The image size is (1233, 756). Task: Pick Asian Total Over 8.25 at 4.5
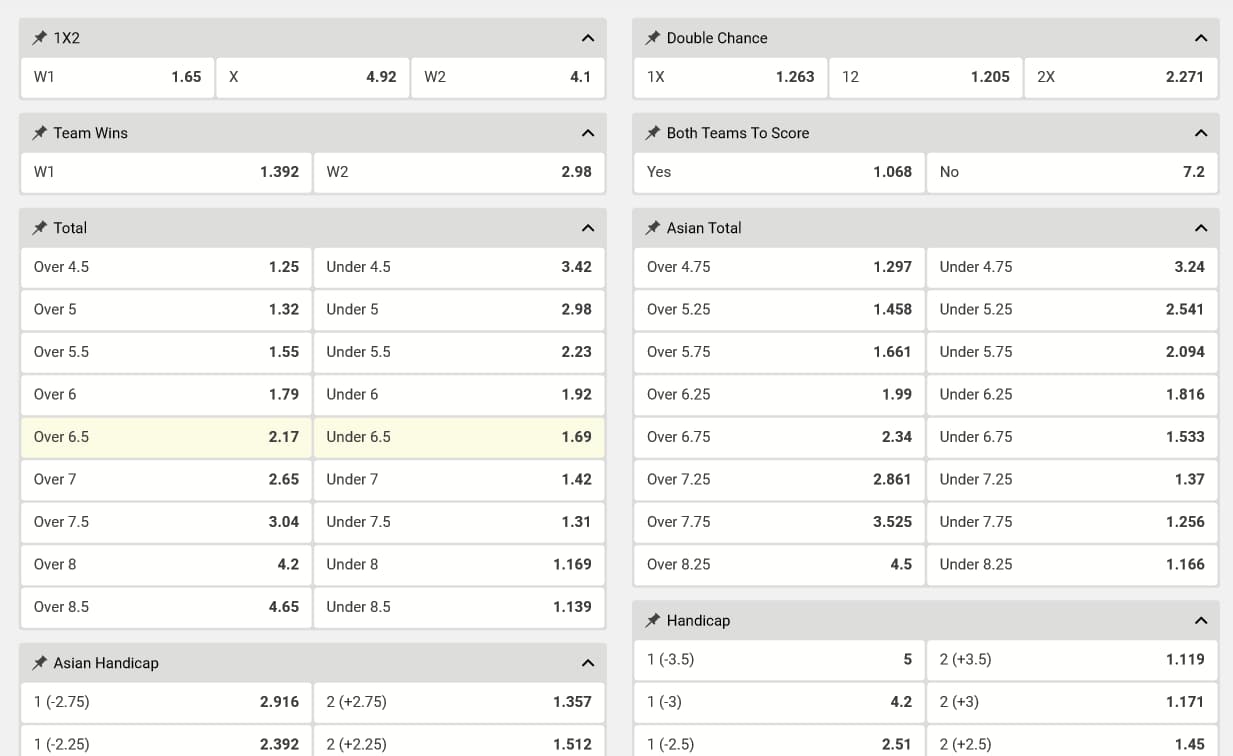pyautogui.click(x=779, y=564)
